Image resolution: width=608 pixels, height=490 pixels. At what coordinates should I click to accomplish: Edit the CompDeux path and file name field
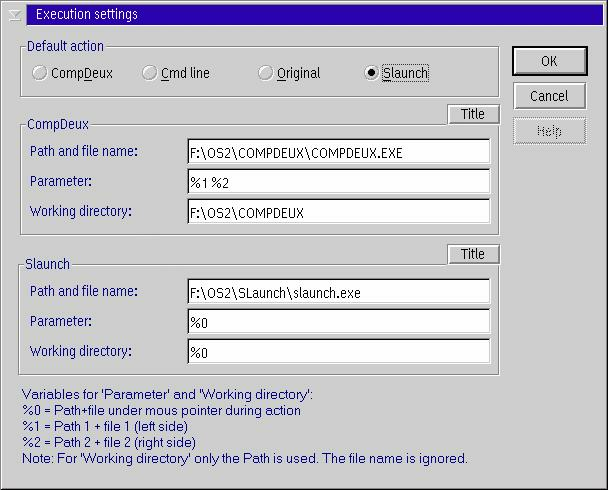(x=339, y=152)
